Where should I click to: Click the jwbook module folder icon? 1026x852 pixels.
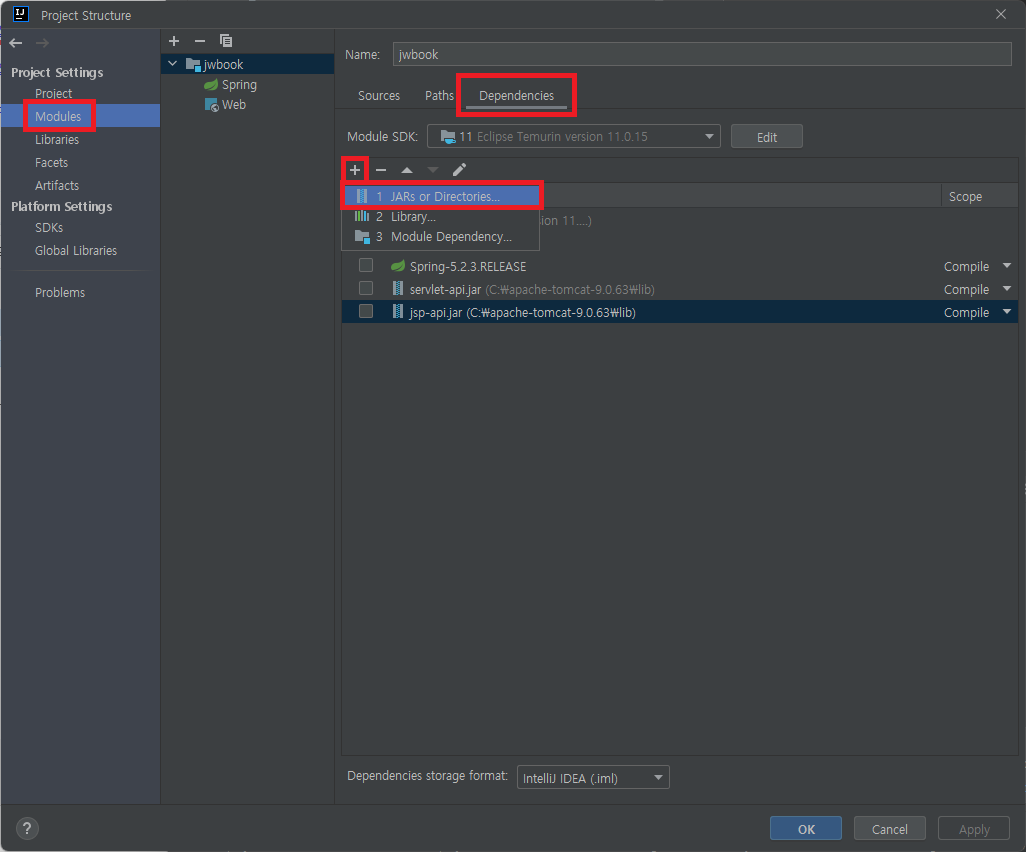[x=193, y=64]
